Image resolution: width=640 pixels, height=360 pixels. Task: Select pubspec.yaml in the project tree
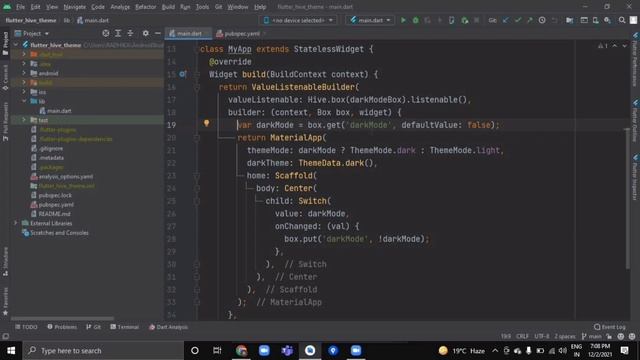[52, 204]
